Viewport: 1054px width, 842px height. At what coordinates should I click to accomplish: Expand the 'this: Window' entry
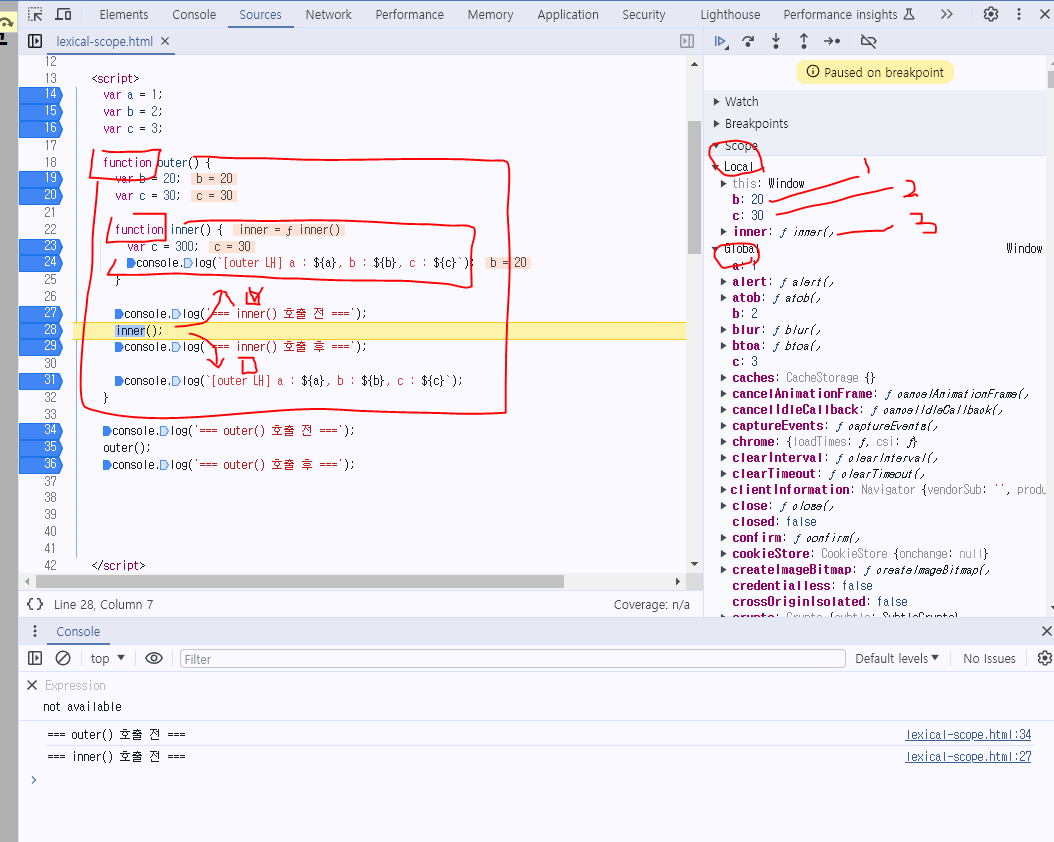[x=723, y=183]
